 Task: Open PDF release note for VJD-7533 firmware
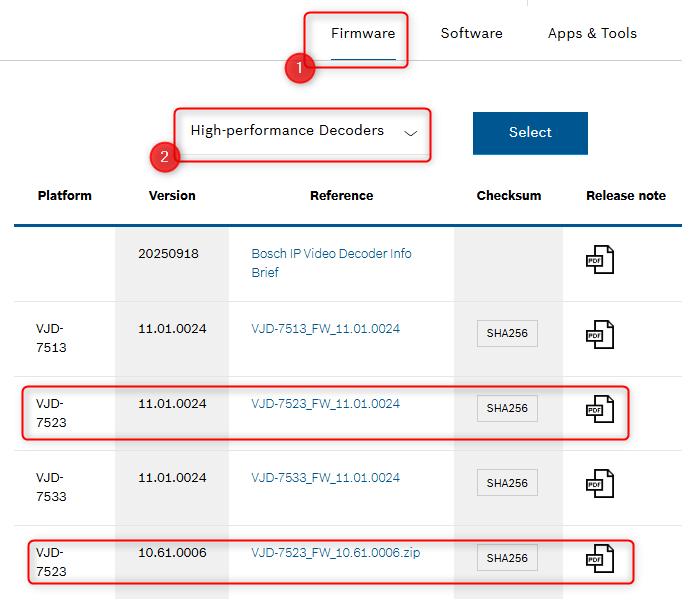pos(599,483)
